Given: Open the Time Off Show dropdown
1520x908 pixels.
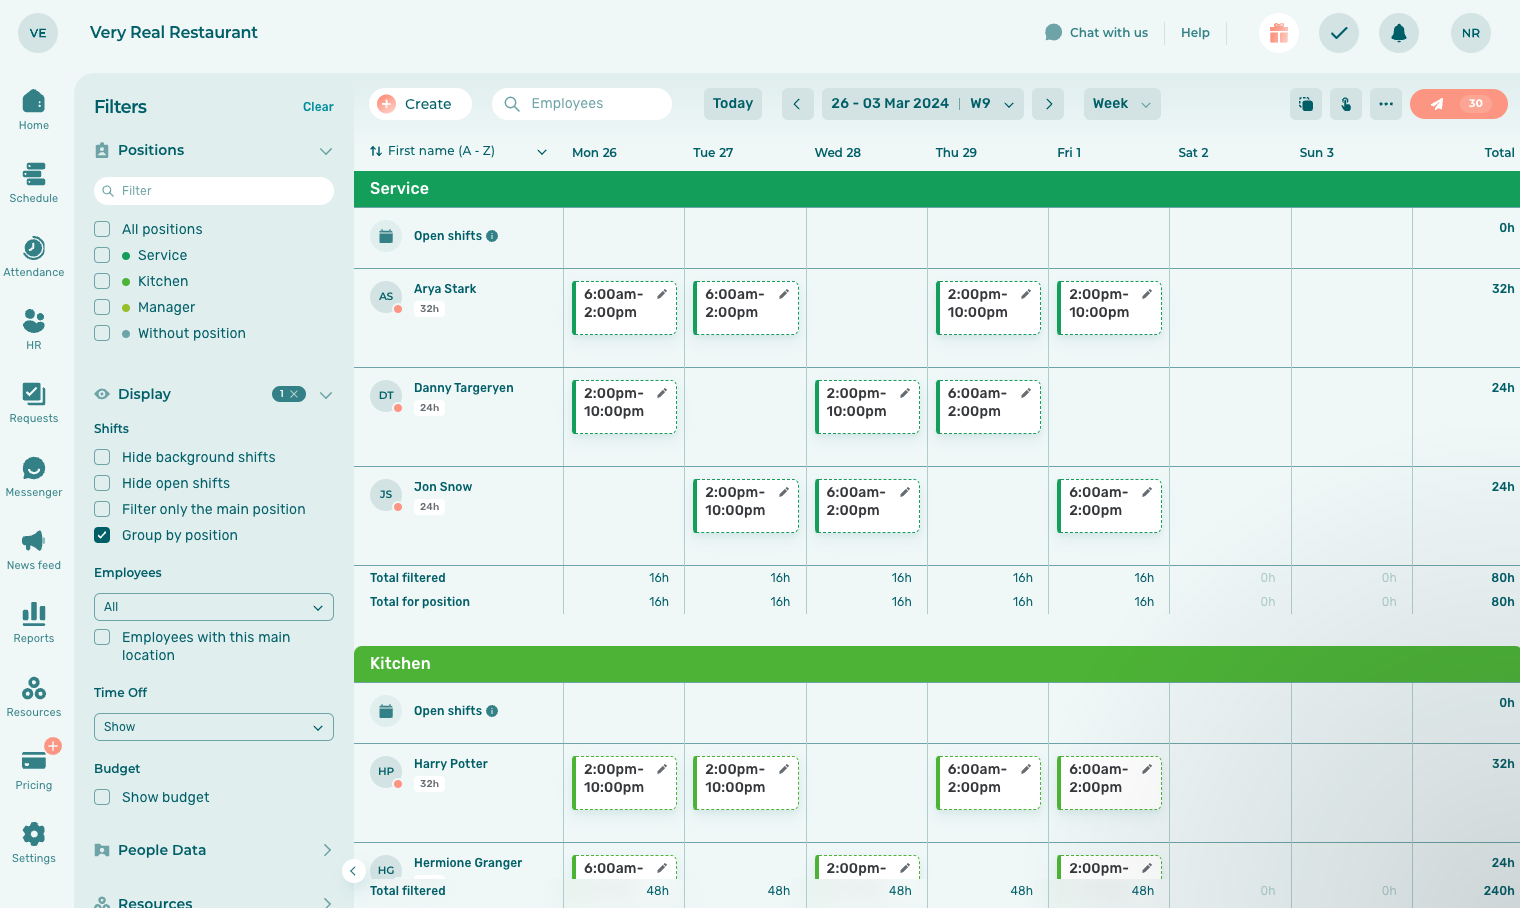Looking at the screenshot, I should (213, 727).
